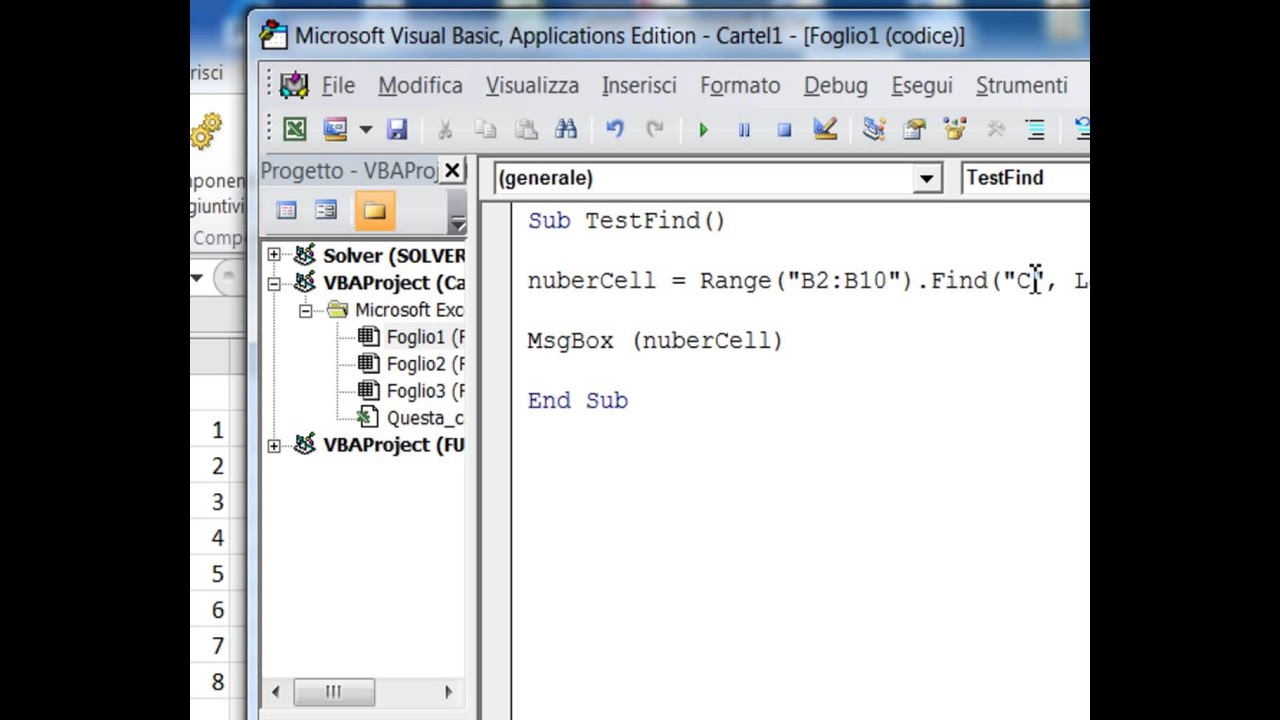The height and width of the screenshot is (720, 1280).
Task: Click the View Microsoft Excel toolbar icon
Action: (x=294, y=129)
